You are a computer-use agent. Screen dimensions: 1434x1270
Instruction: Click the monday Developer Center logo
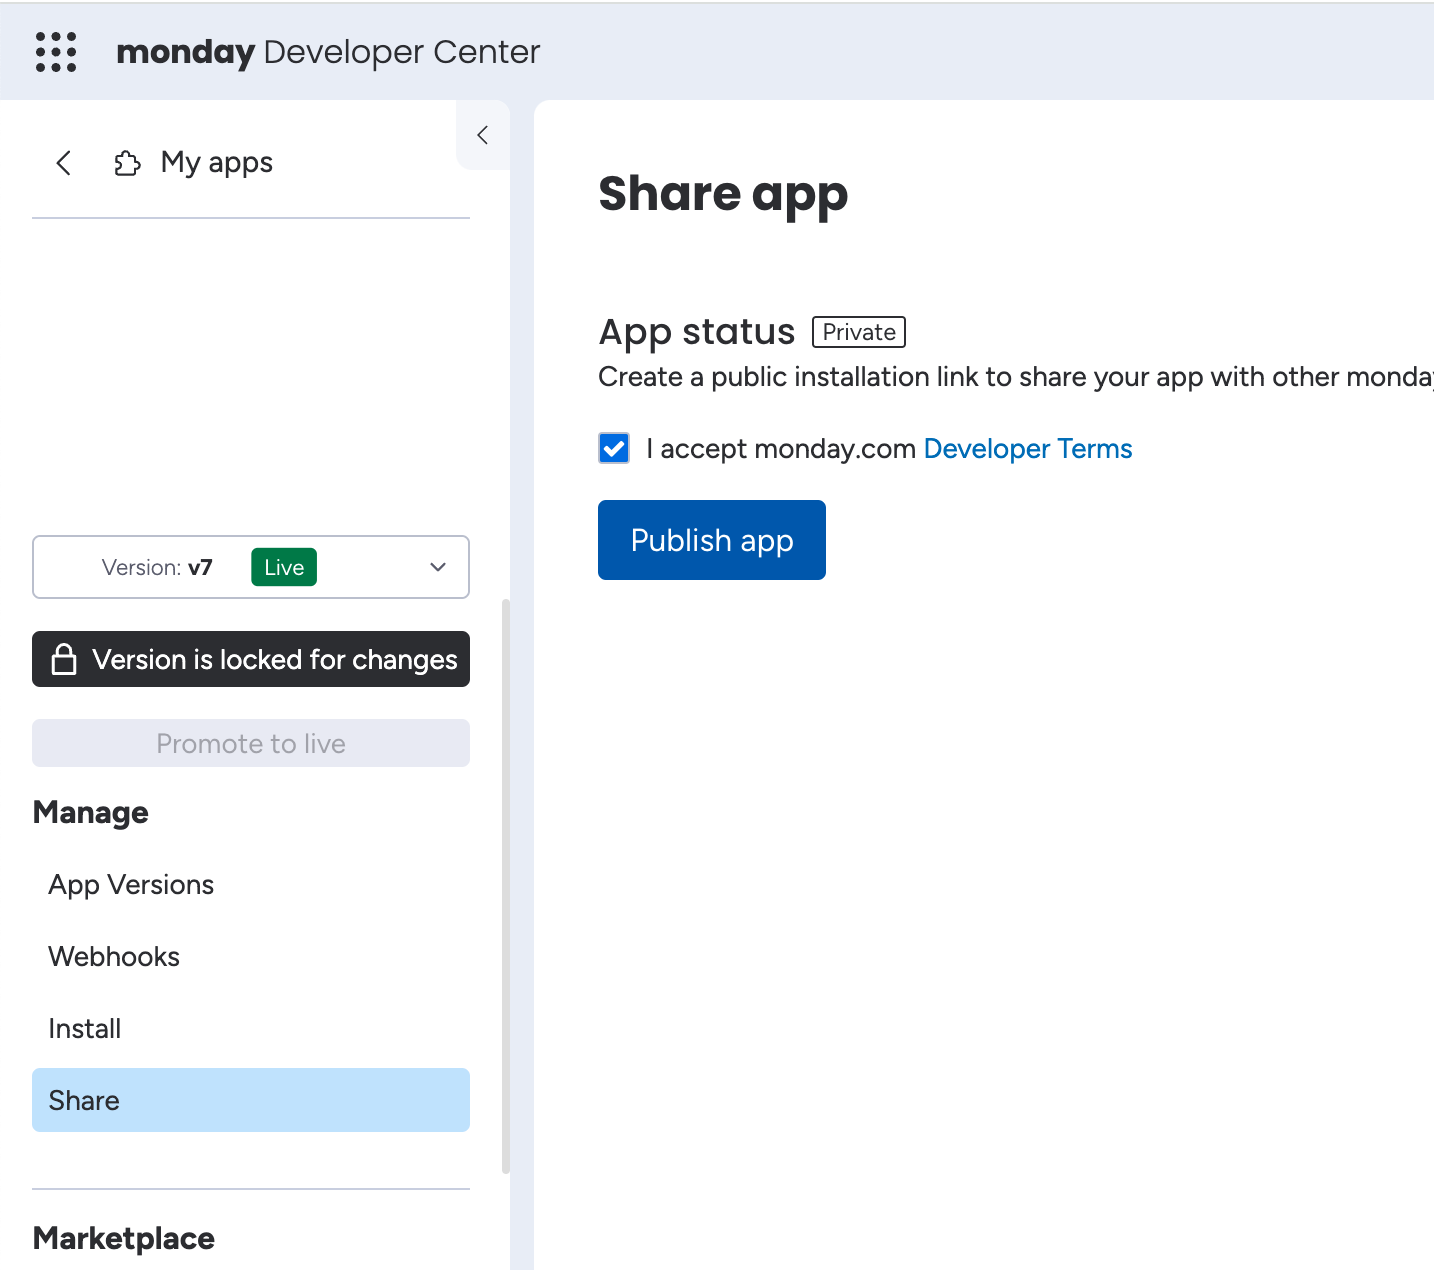[x=328, y=52]
